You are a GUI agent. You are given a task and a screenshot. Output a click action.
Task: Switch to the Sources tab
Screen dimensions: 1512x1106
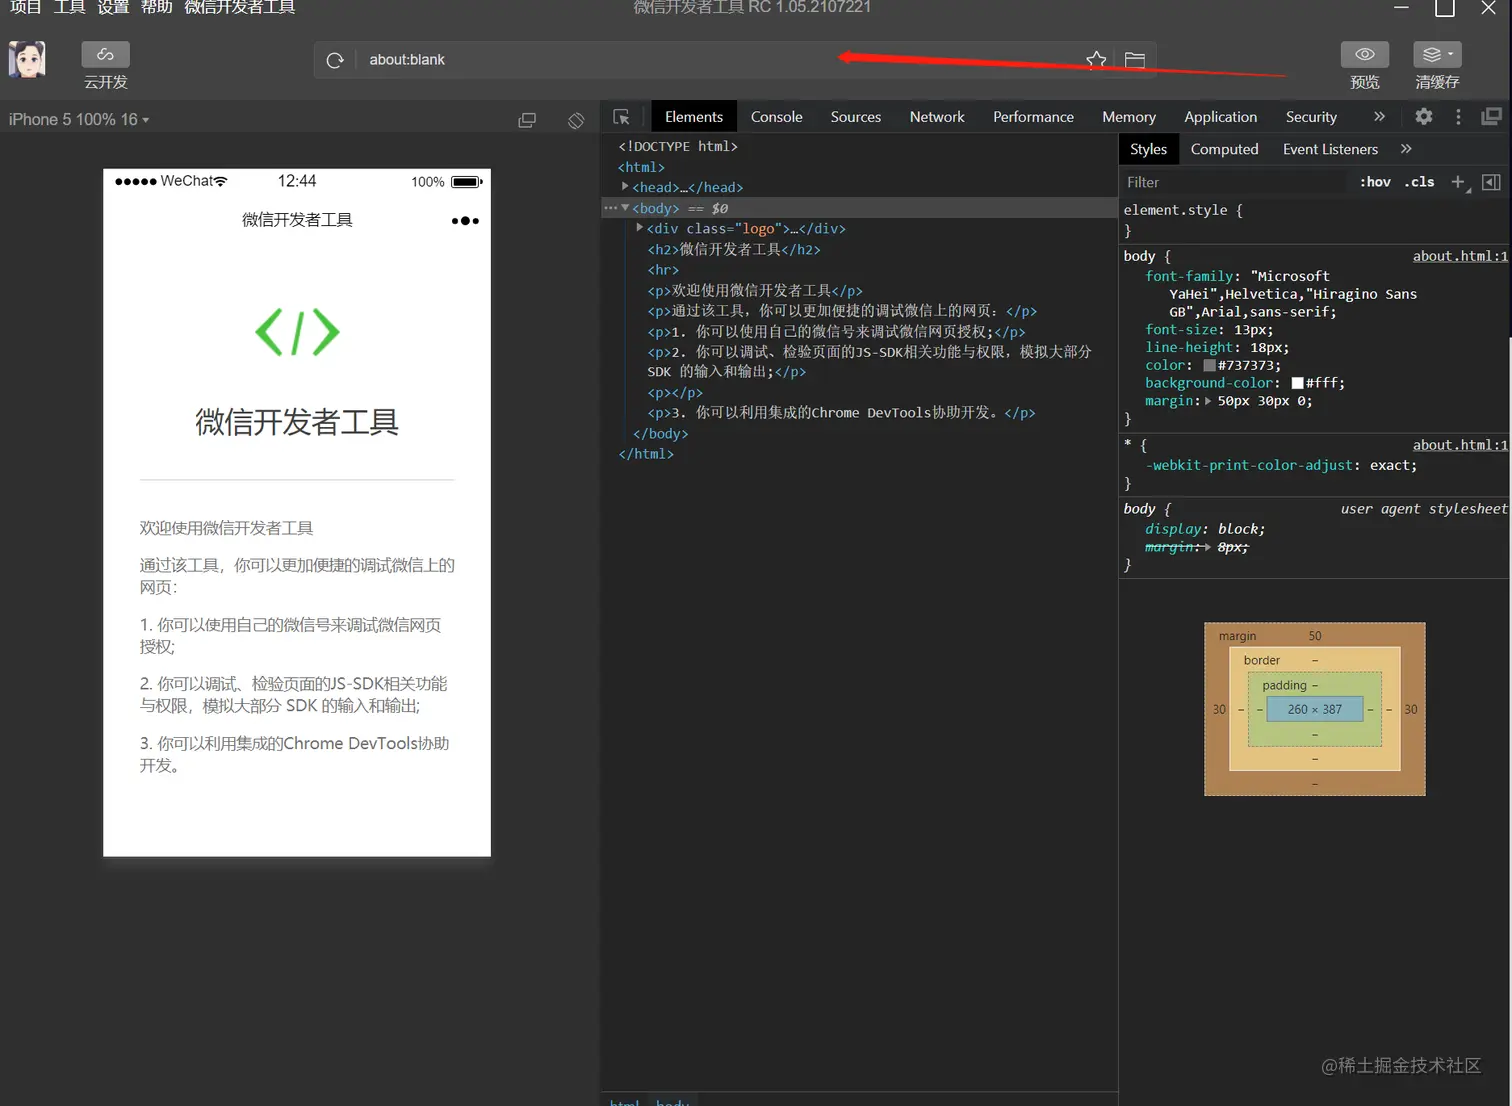pyautogui.click(x=856, y=117)
